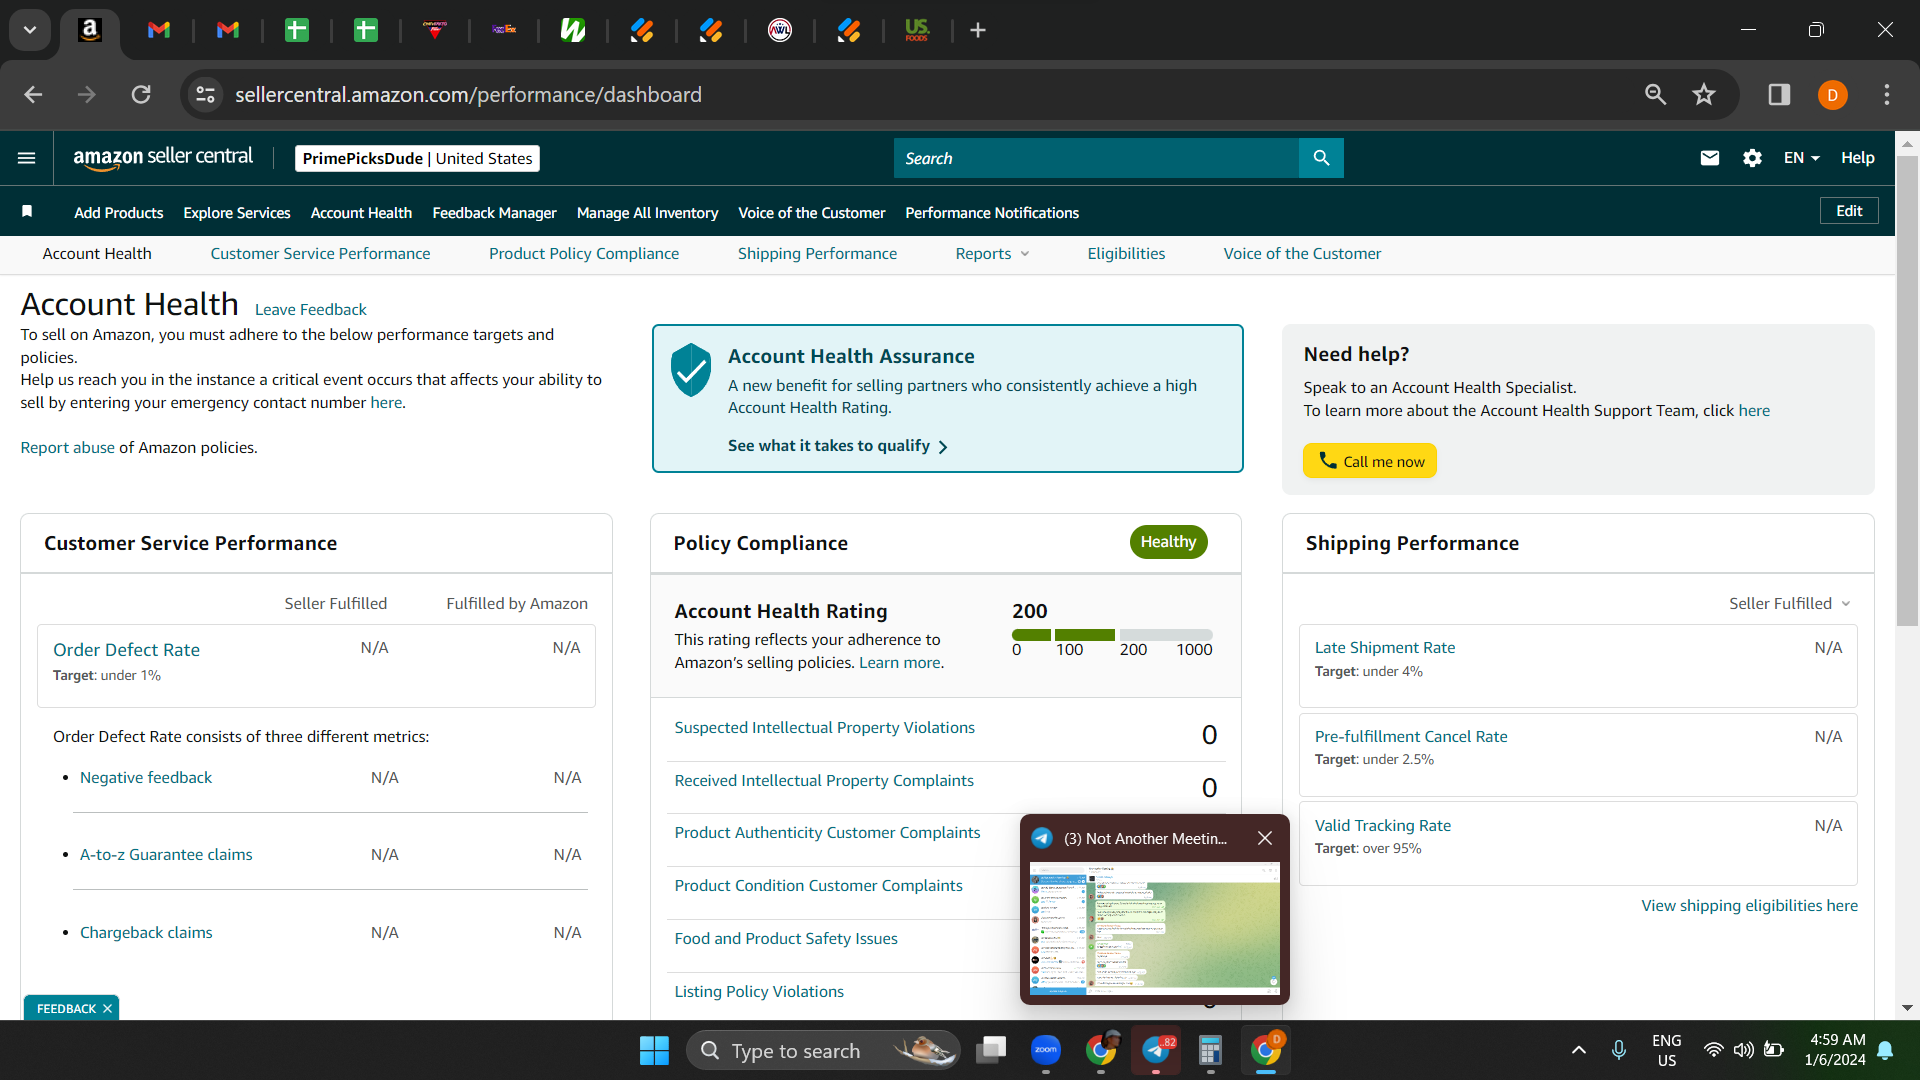The image size is (1920, 1080).
Task: Click the Report abuse link
Action: coord(68,448)
